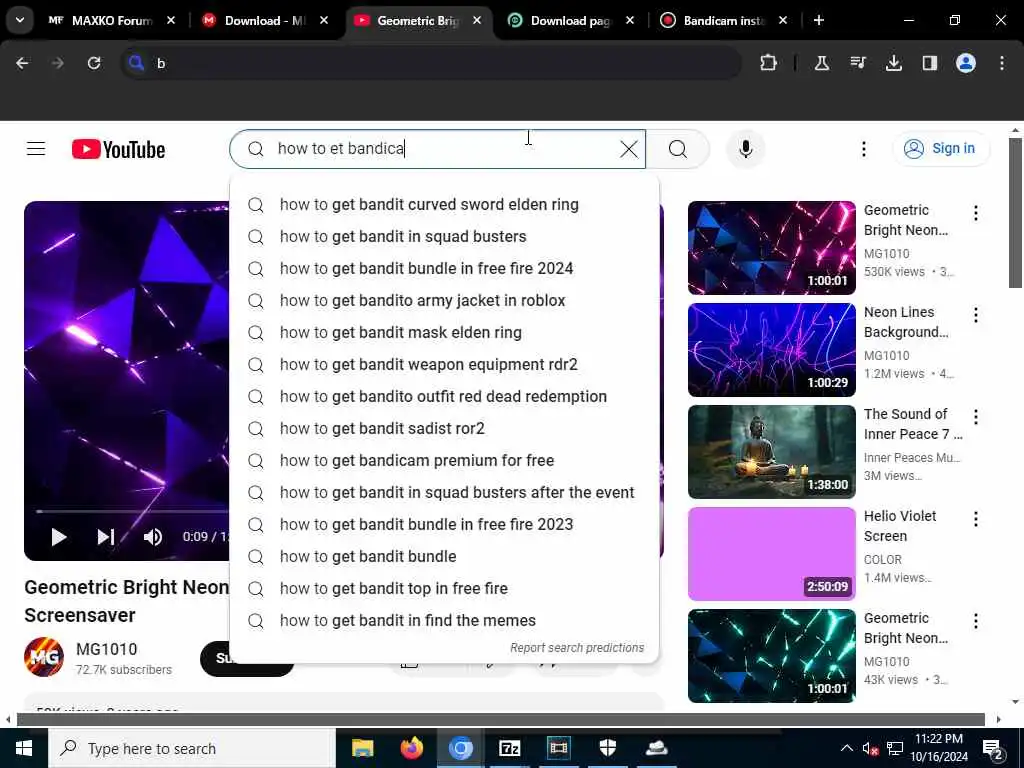1024x768 pixels.
Task: Select suggestion bandit in find the memes
Action: (x=444, y=620)
